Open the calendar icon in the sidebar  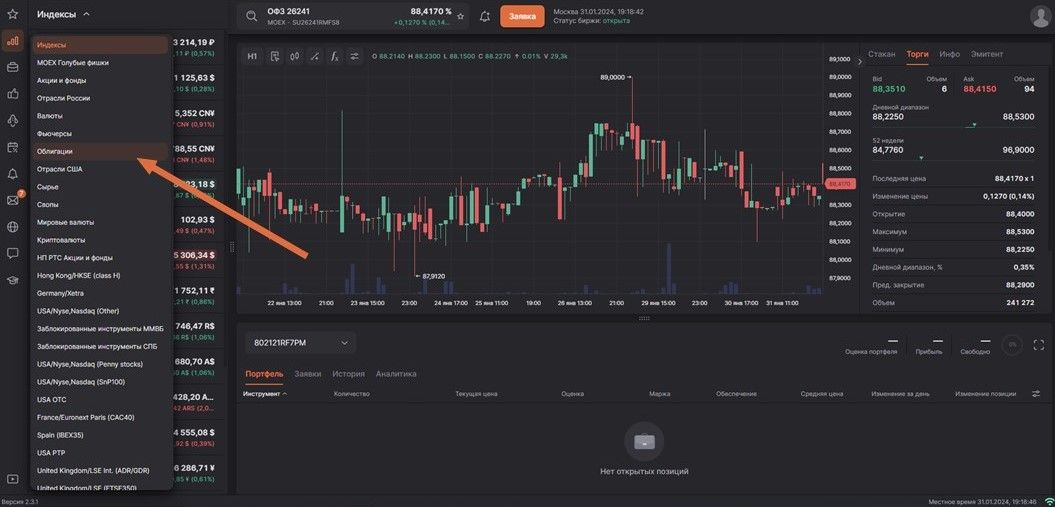click(x=12, y=147)
